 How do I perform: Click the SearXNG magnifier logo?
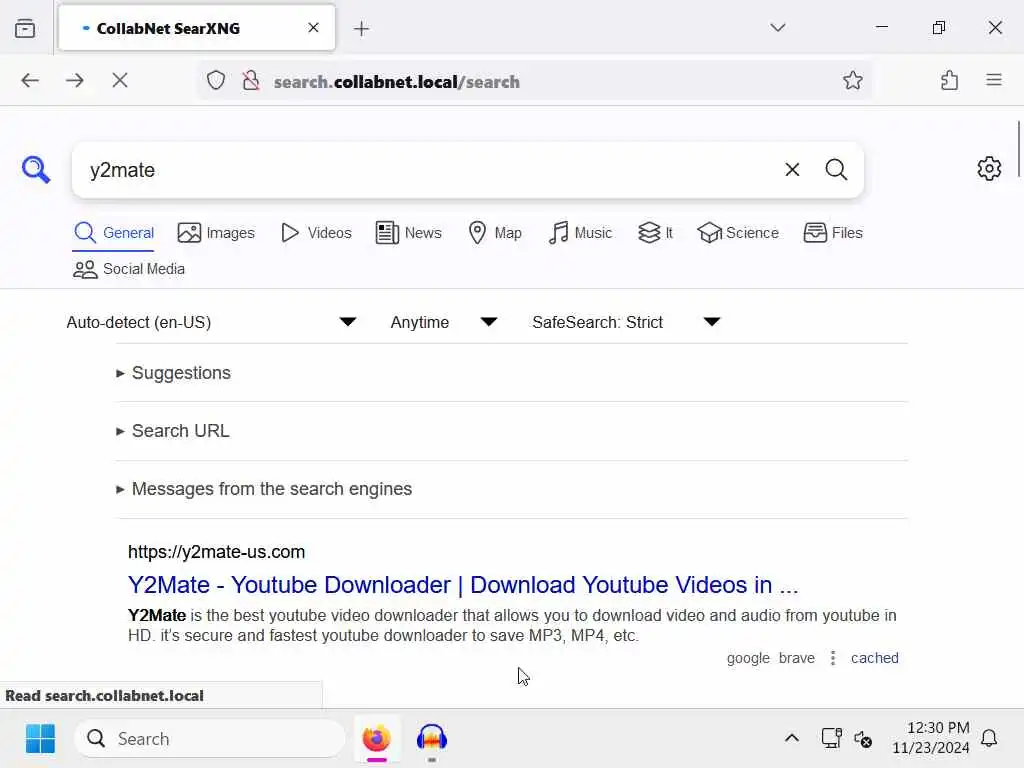click(36, 170)
